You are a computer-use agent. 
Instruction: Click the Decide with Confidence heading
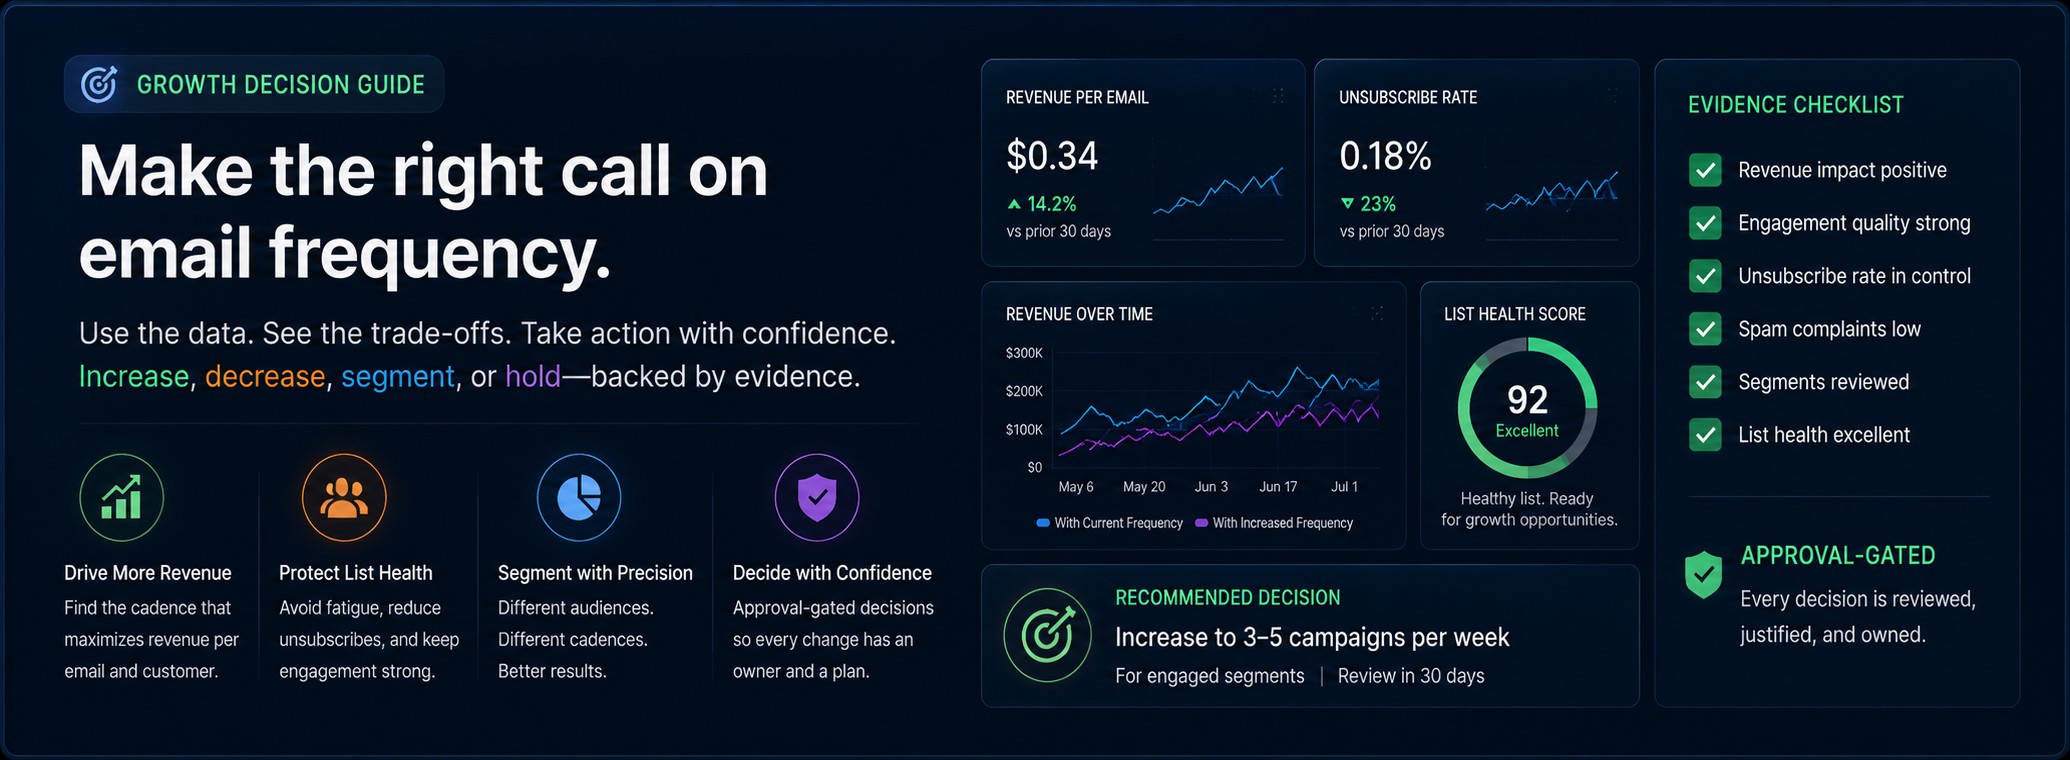tap(832, 573)
